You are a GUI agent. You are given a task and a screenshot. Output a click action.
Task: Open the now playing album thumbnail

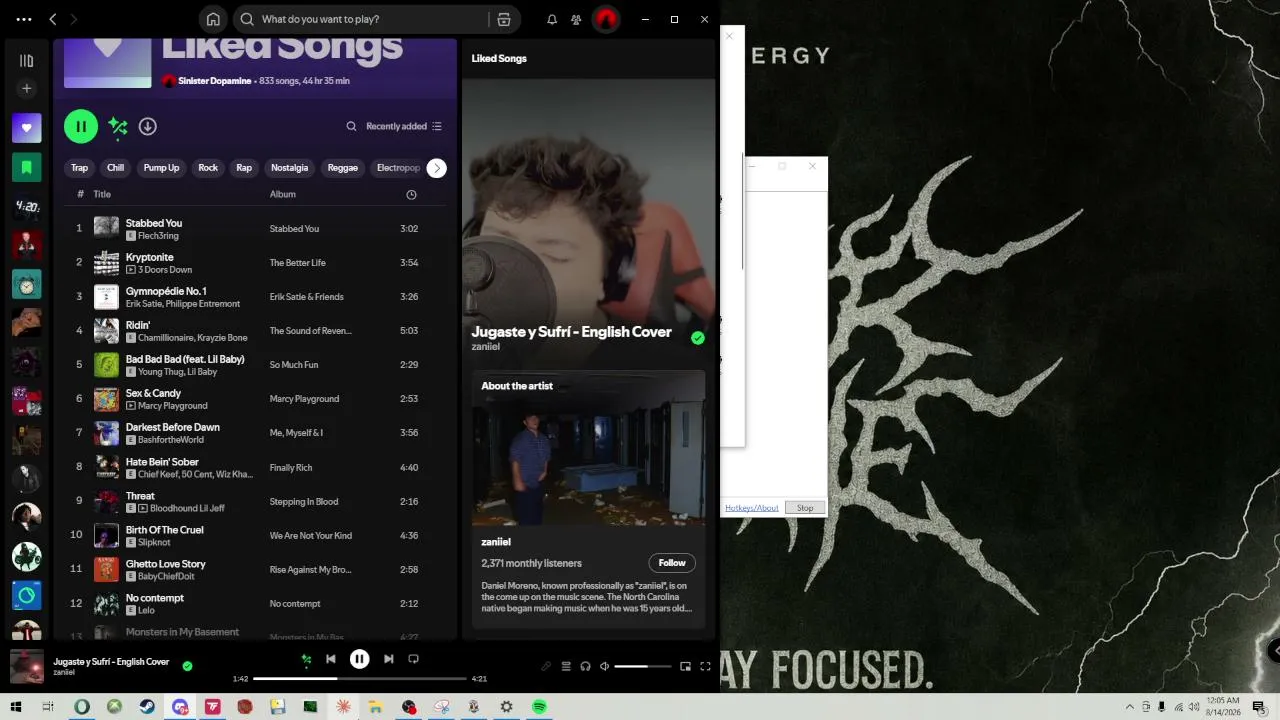[x=27, y=666]
